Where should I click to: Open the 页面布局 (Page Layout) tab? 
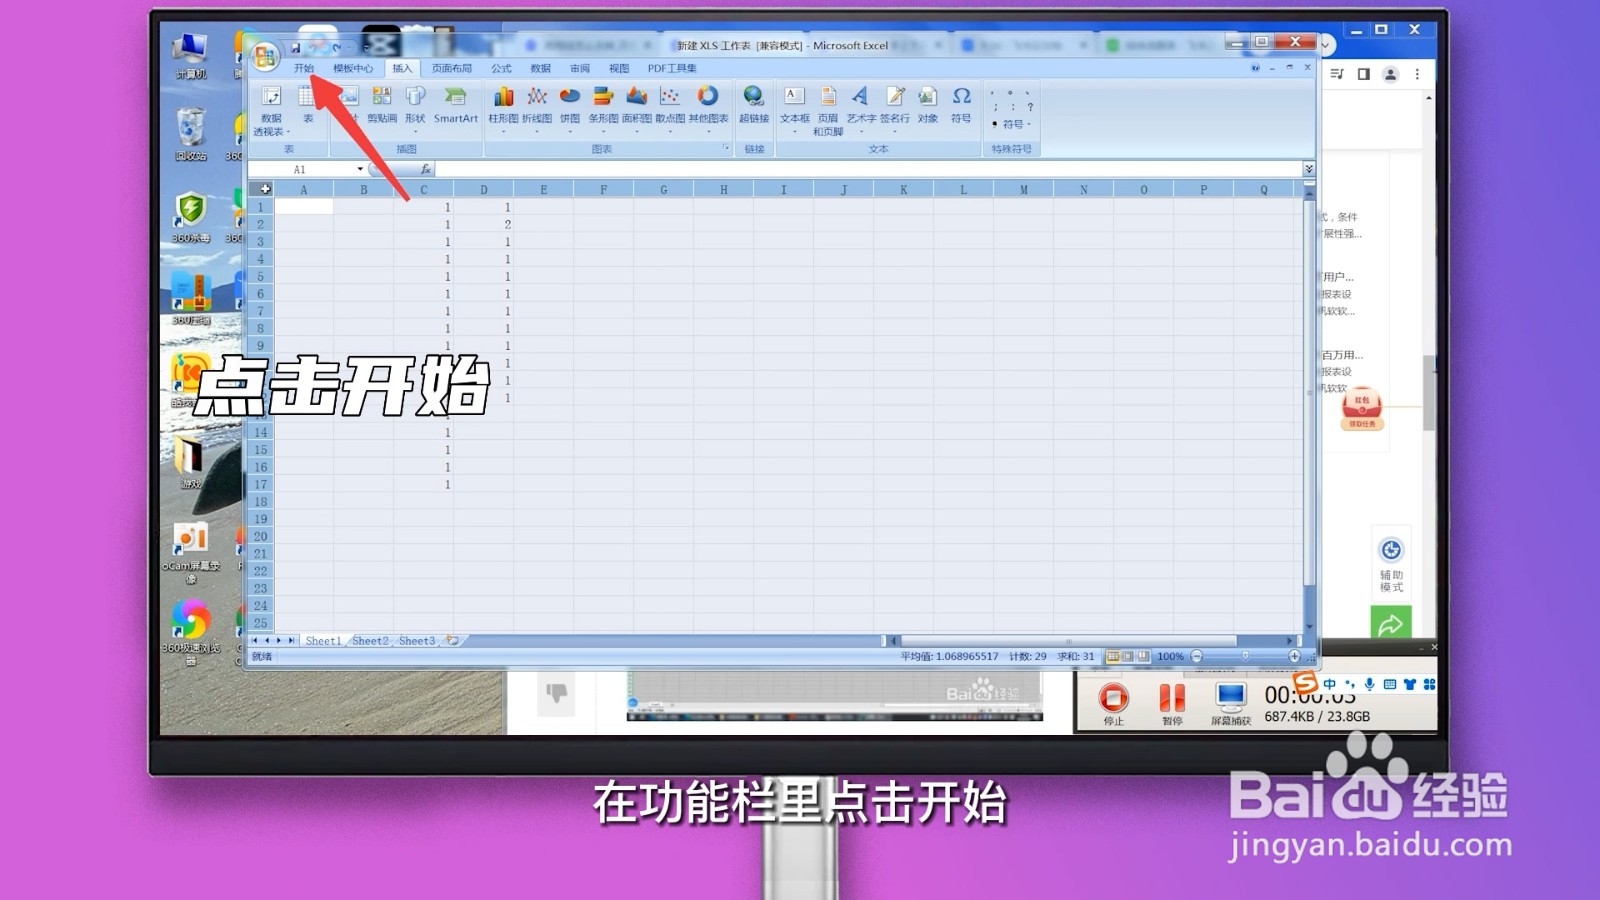(452, 68)
